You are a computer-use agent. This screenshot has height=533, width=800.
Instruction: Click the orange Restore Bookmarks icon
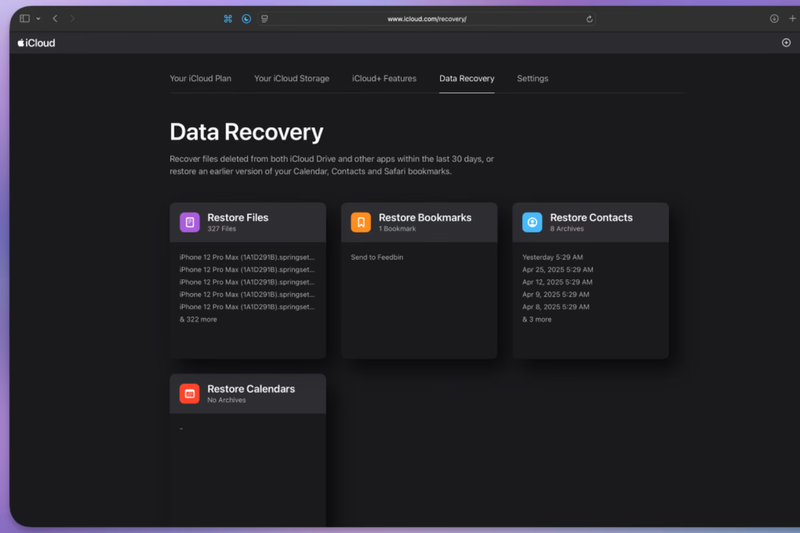click(x=361, y=222)
